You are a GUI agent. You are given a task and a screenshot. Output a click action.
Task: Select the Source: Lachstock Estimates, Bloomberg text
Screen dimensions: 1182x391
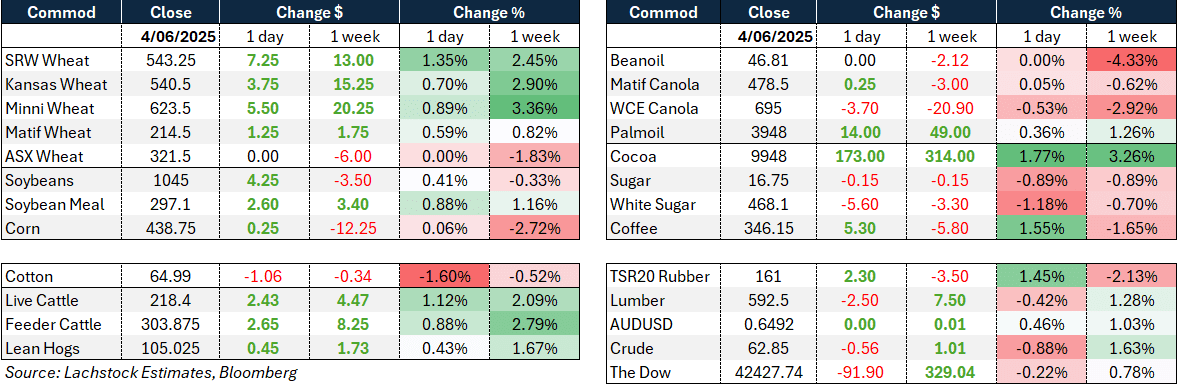point(151,372)
